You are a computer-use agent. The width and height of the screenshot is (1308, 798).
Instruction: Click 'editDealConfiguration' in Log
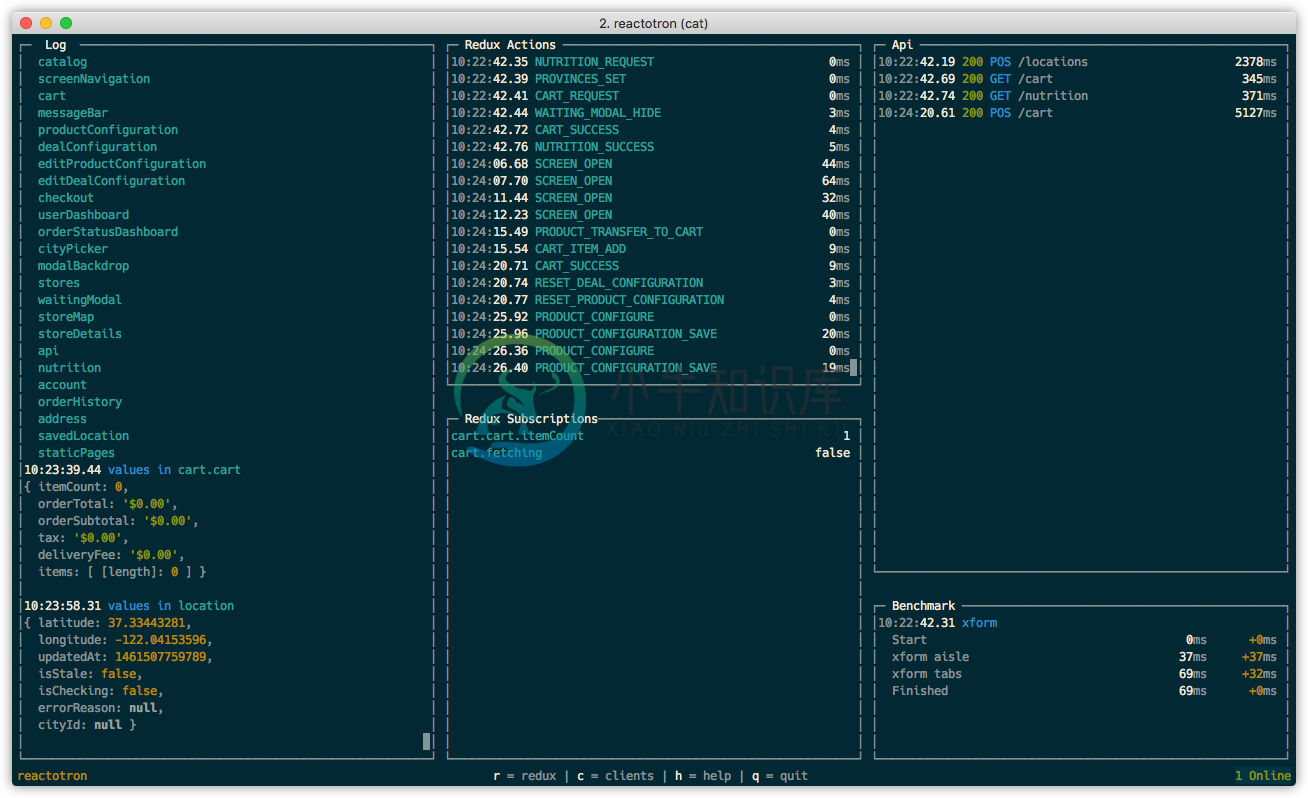[111, 181]
